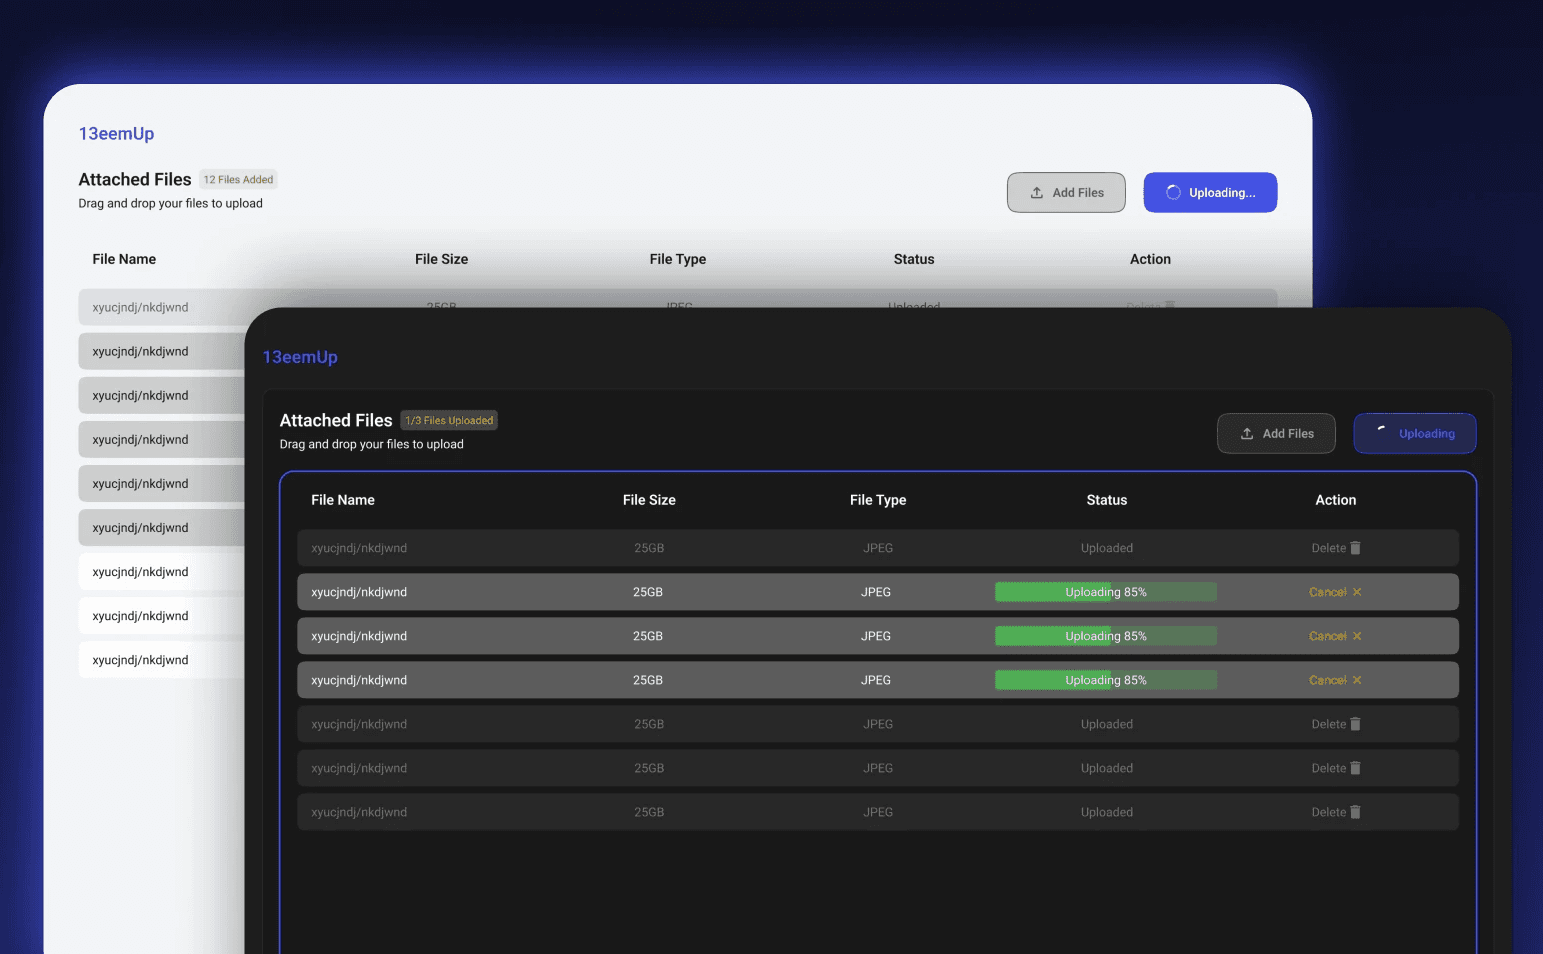Image resolution: width=1543 pixels, height=954 pixels.
Task: Select 25GB size in first uploading row
Action: (x=648, y=592)
